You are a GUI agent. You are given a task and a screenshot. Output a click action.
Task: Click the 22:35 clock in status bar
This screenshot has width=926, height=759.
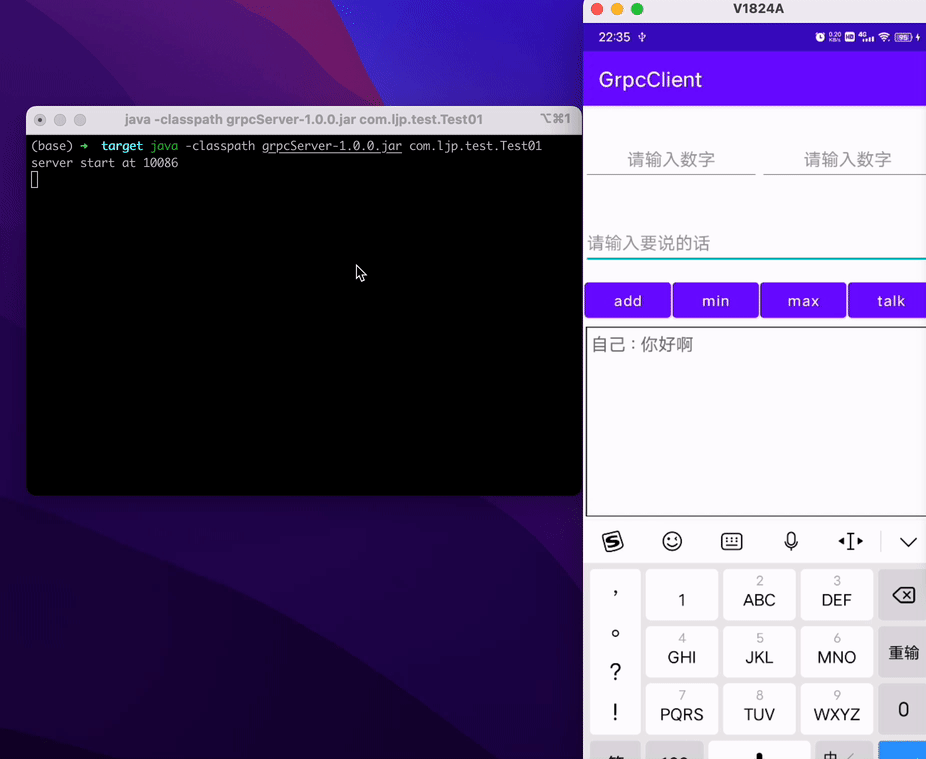point(614,37)
